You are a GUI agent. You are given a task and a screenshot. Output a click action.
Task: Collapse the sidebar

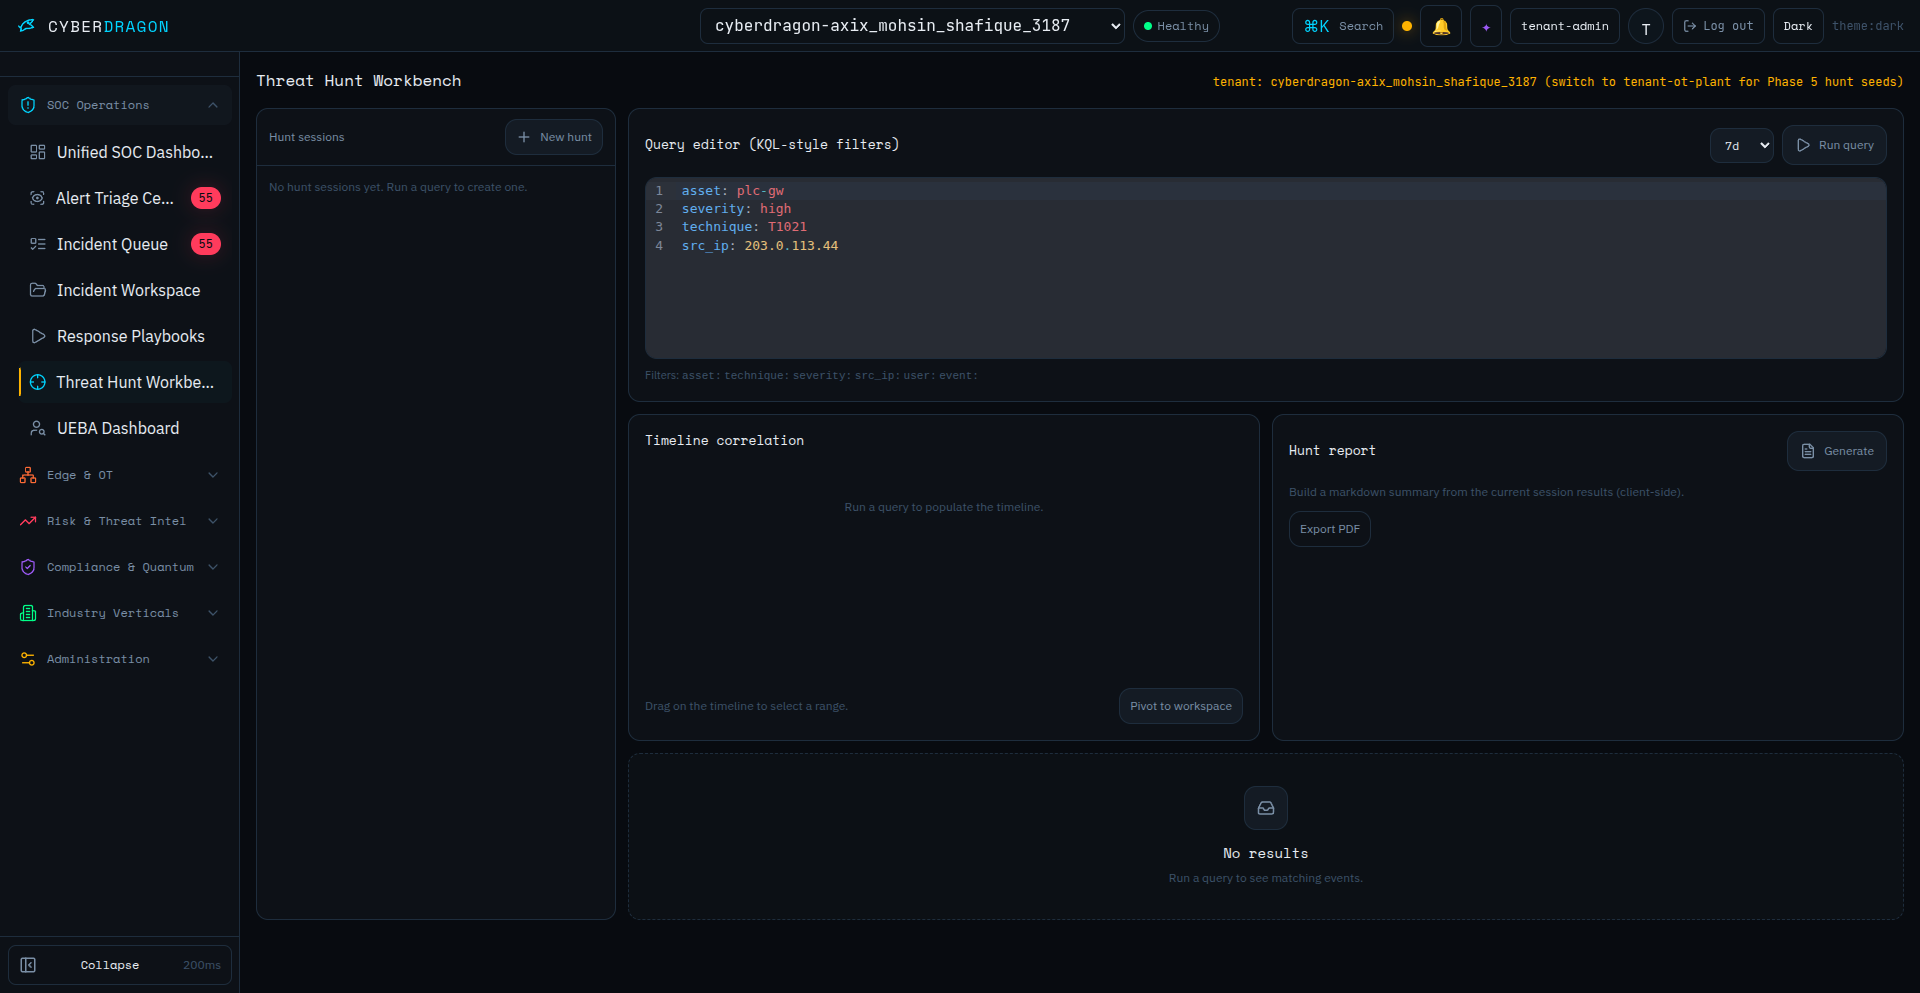[120, 965]
